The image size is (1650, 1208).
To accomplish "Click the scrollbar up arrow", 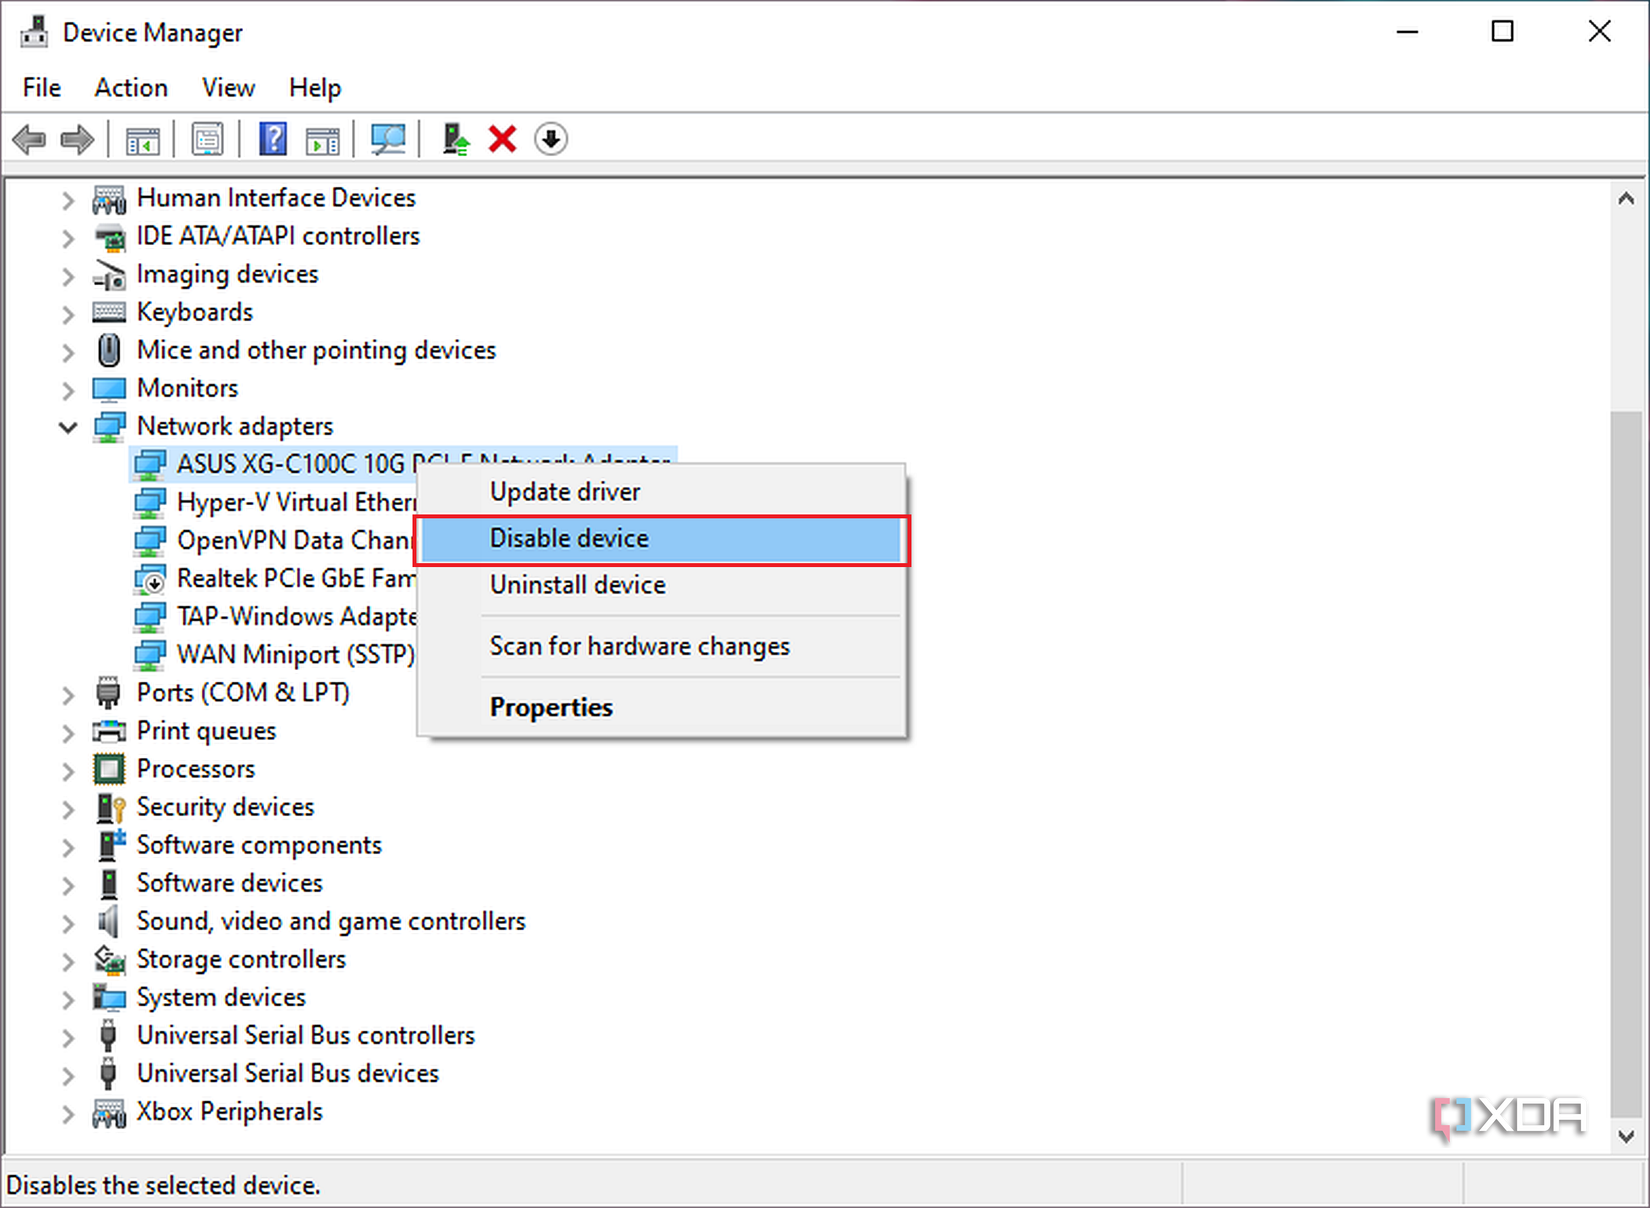I will (1627, 198).
